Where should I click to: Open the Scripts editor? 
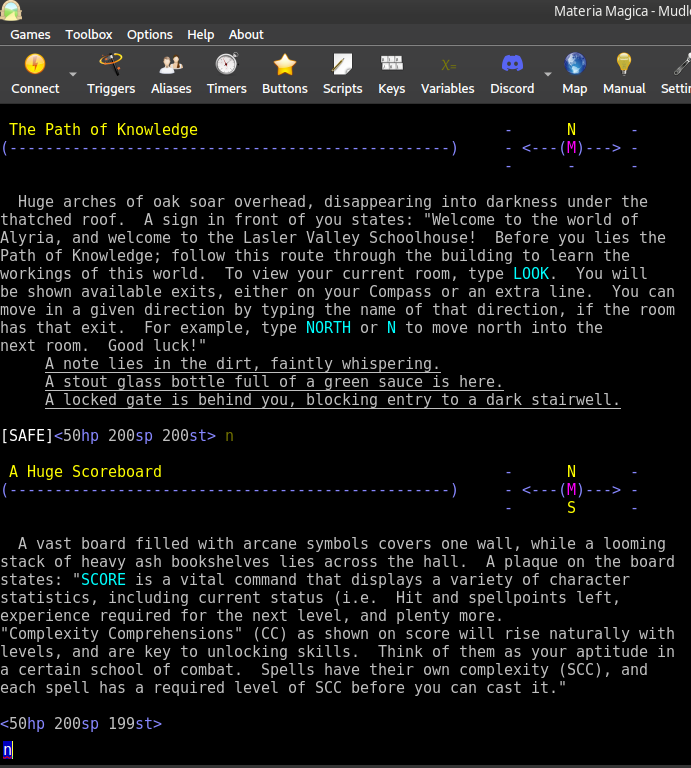click(343, 66)
